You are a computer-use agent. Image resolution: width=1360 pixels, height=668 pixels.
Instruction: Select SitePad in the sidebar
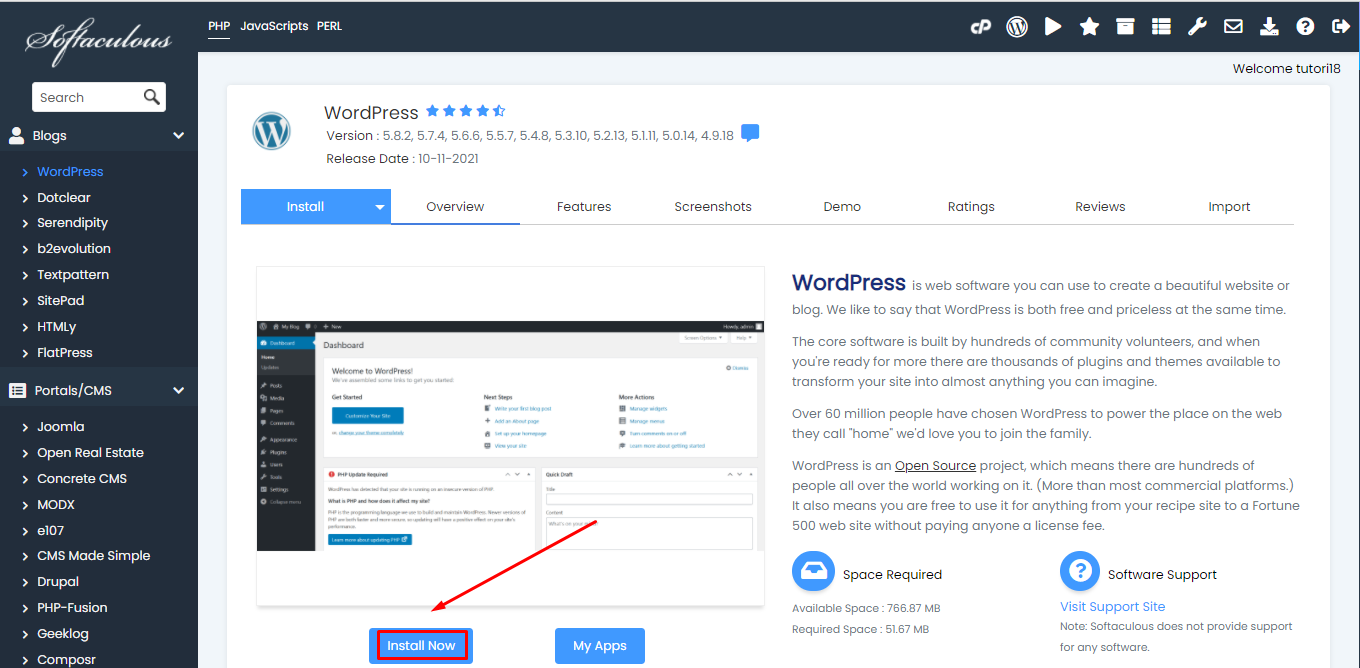pyautogui.click(x=60, y=301)
